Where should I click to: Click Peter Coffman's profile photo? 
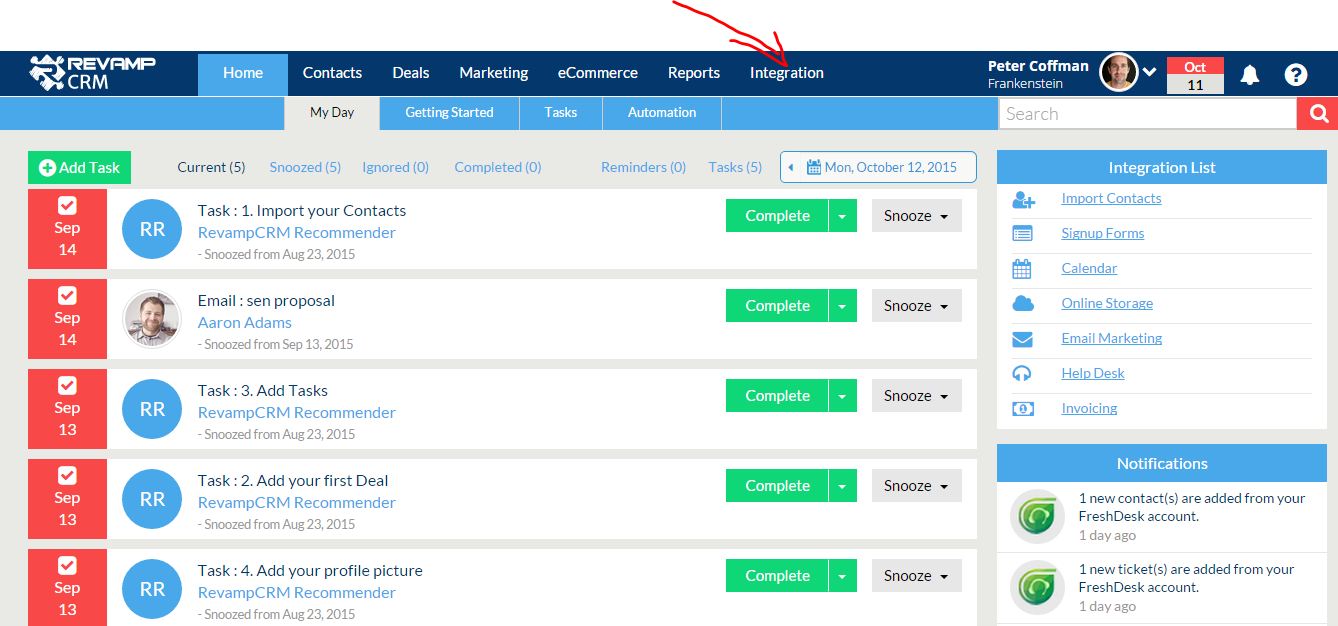tap(1118, 73)
